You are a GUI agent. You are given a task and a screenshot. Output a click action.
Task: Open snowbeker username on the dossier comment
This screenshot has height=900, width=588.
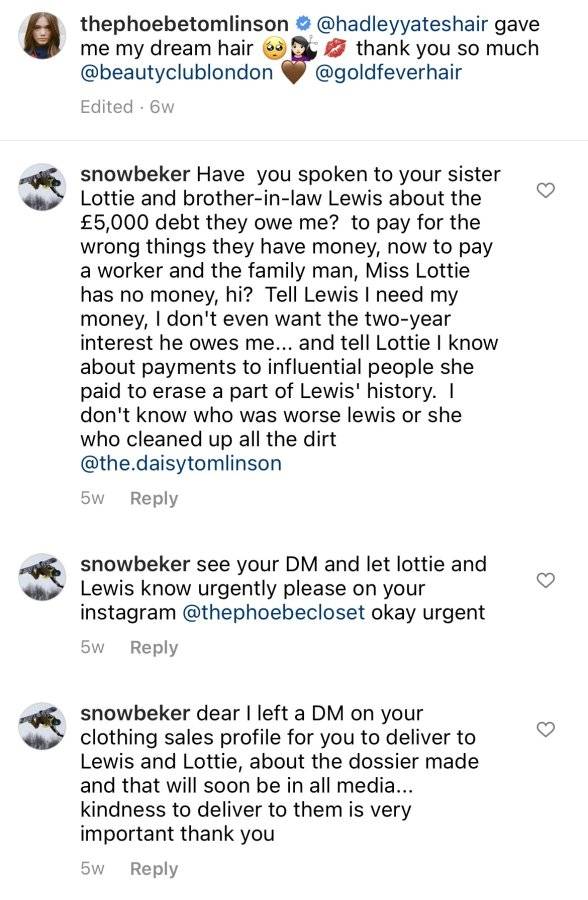click(135, 712)
